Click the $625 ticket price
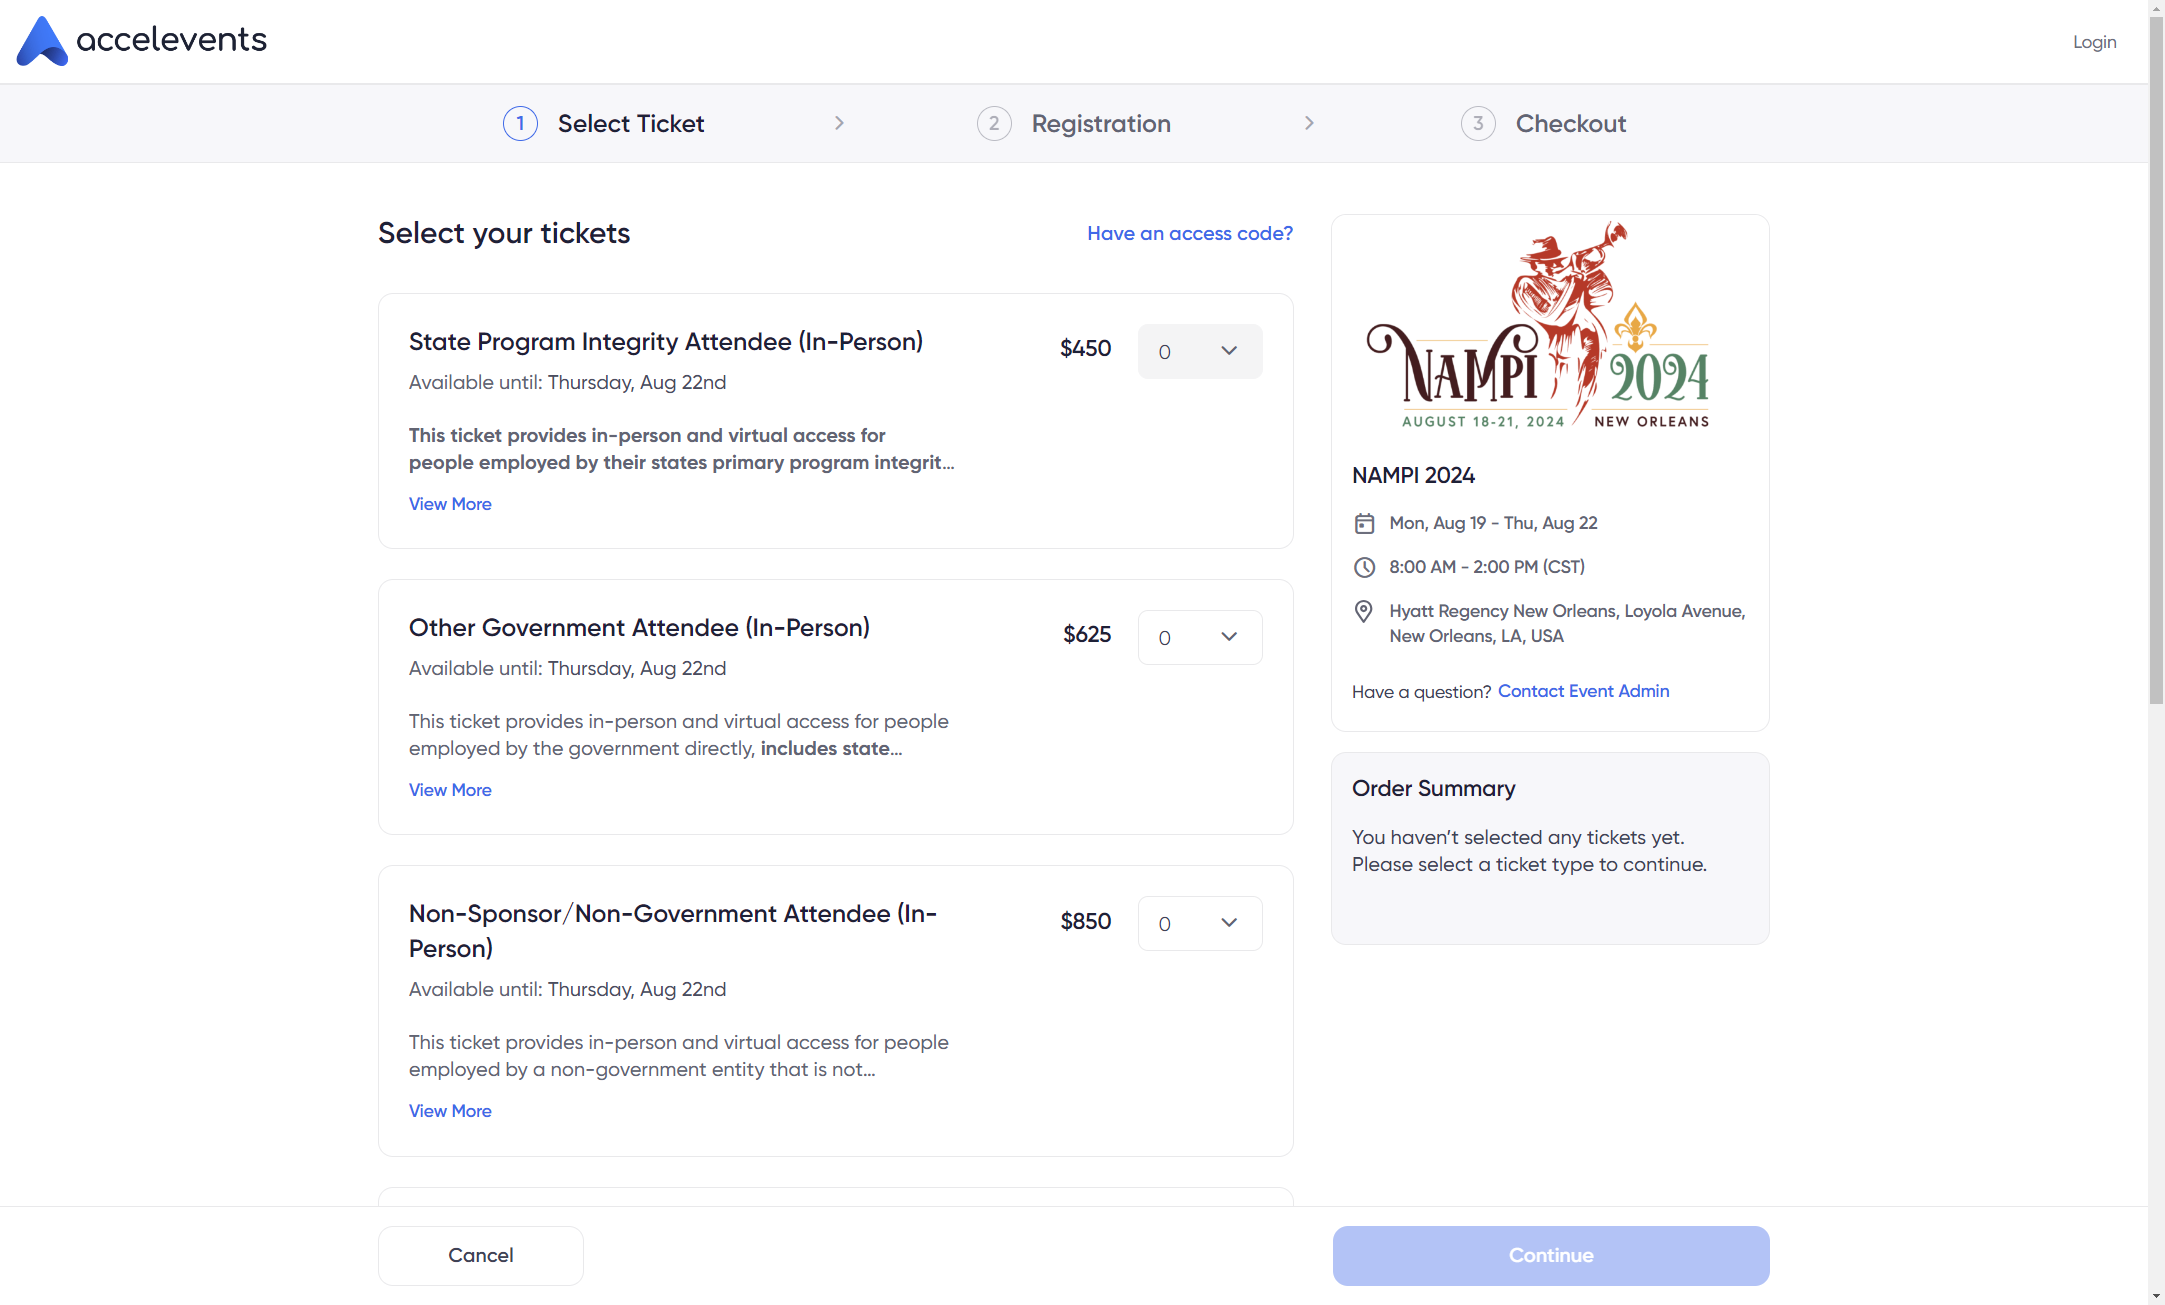The image size is (2165, 1305). [x=1087, y=634]
